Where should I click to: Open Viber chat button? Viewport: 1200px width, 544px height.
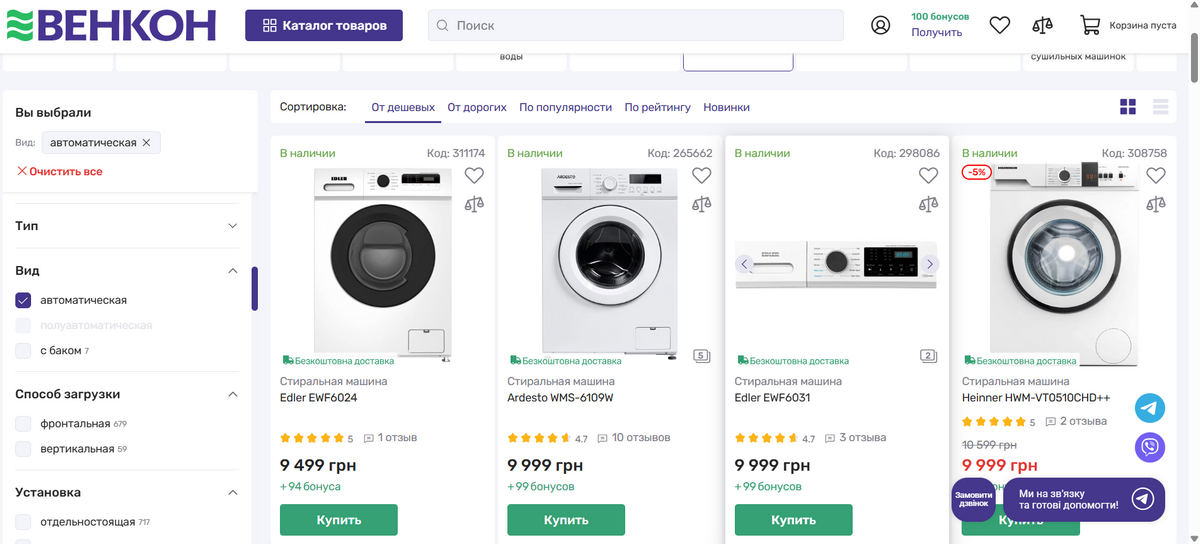click(1150, 447)
